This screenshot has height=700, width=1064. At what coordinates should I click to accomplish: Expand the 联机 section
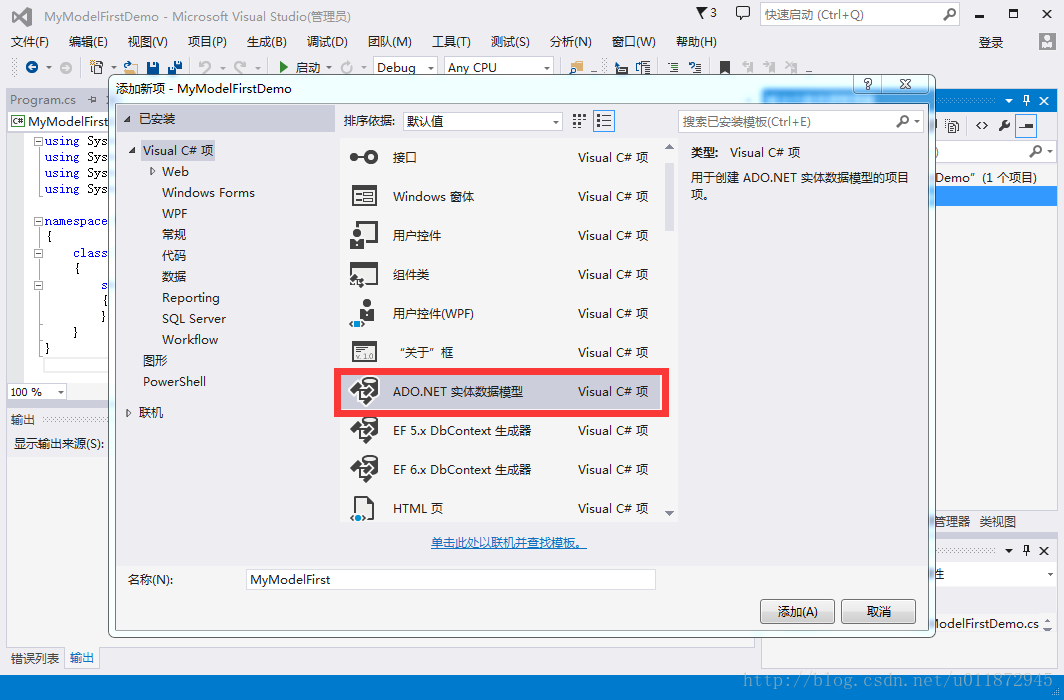click(129, 413)
